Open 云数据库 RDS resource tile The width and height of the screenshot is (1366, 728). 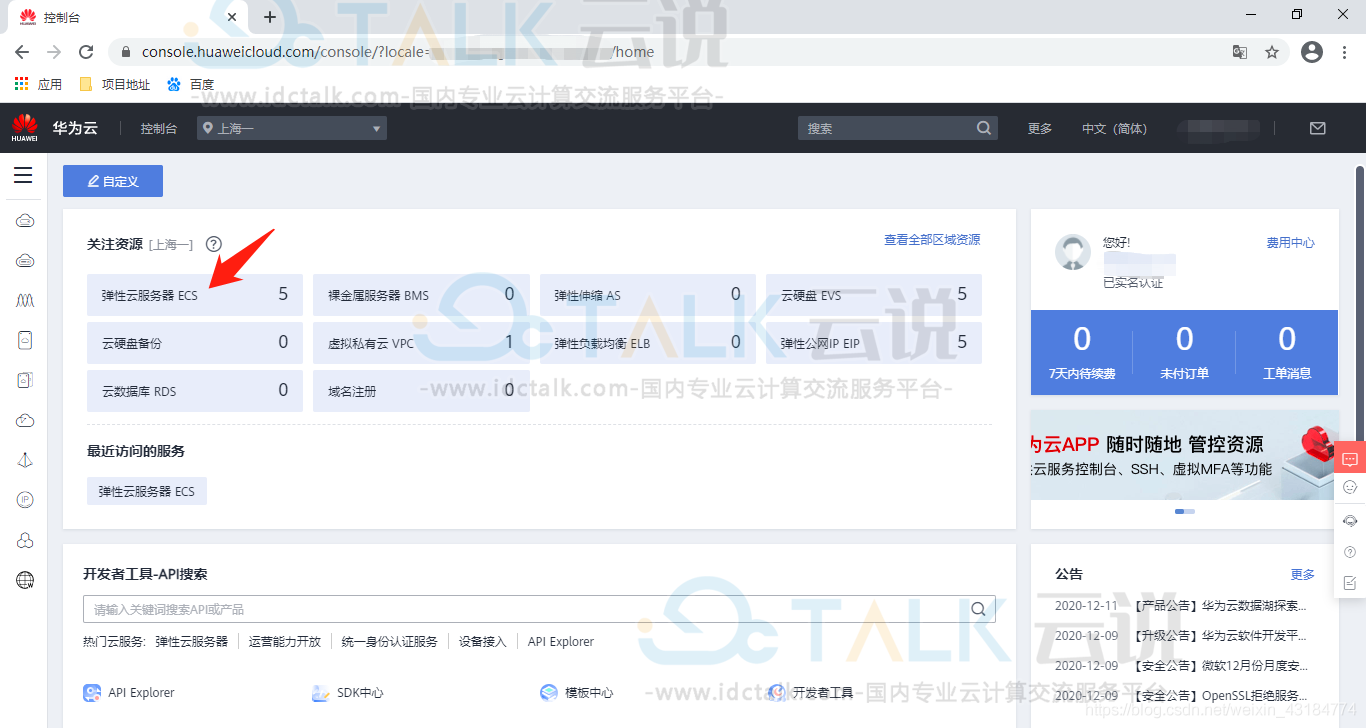(195, 391)
